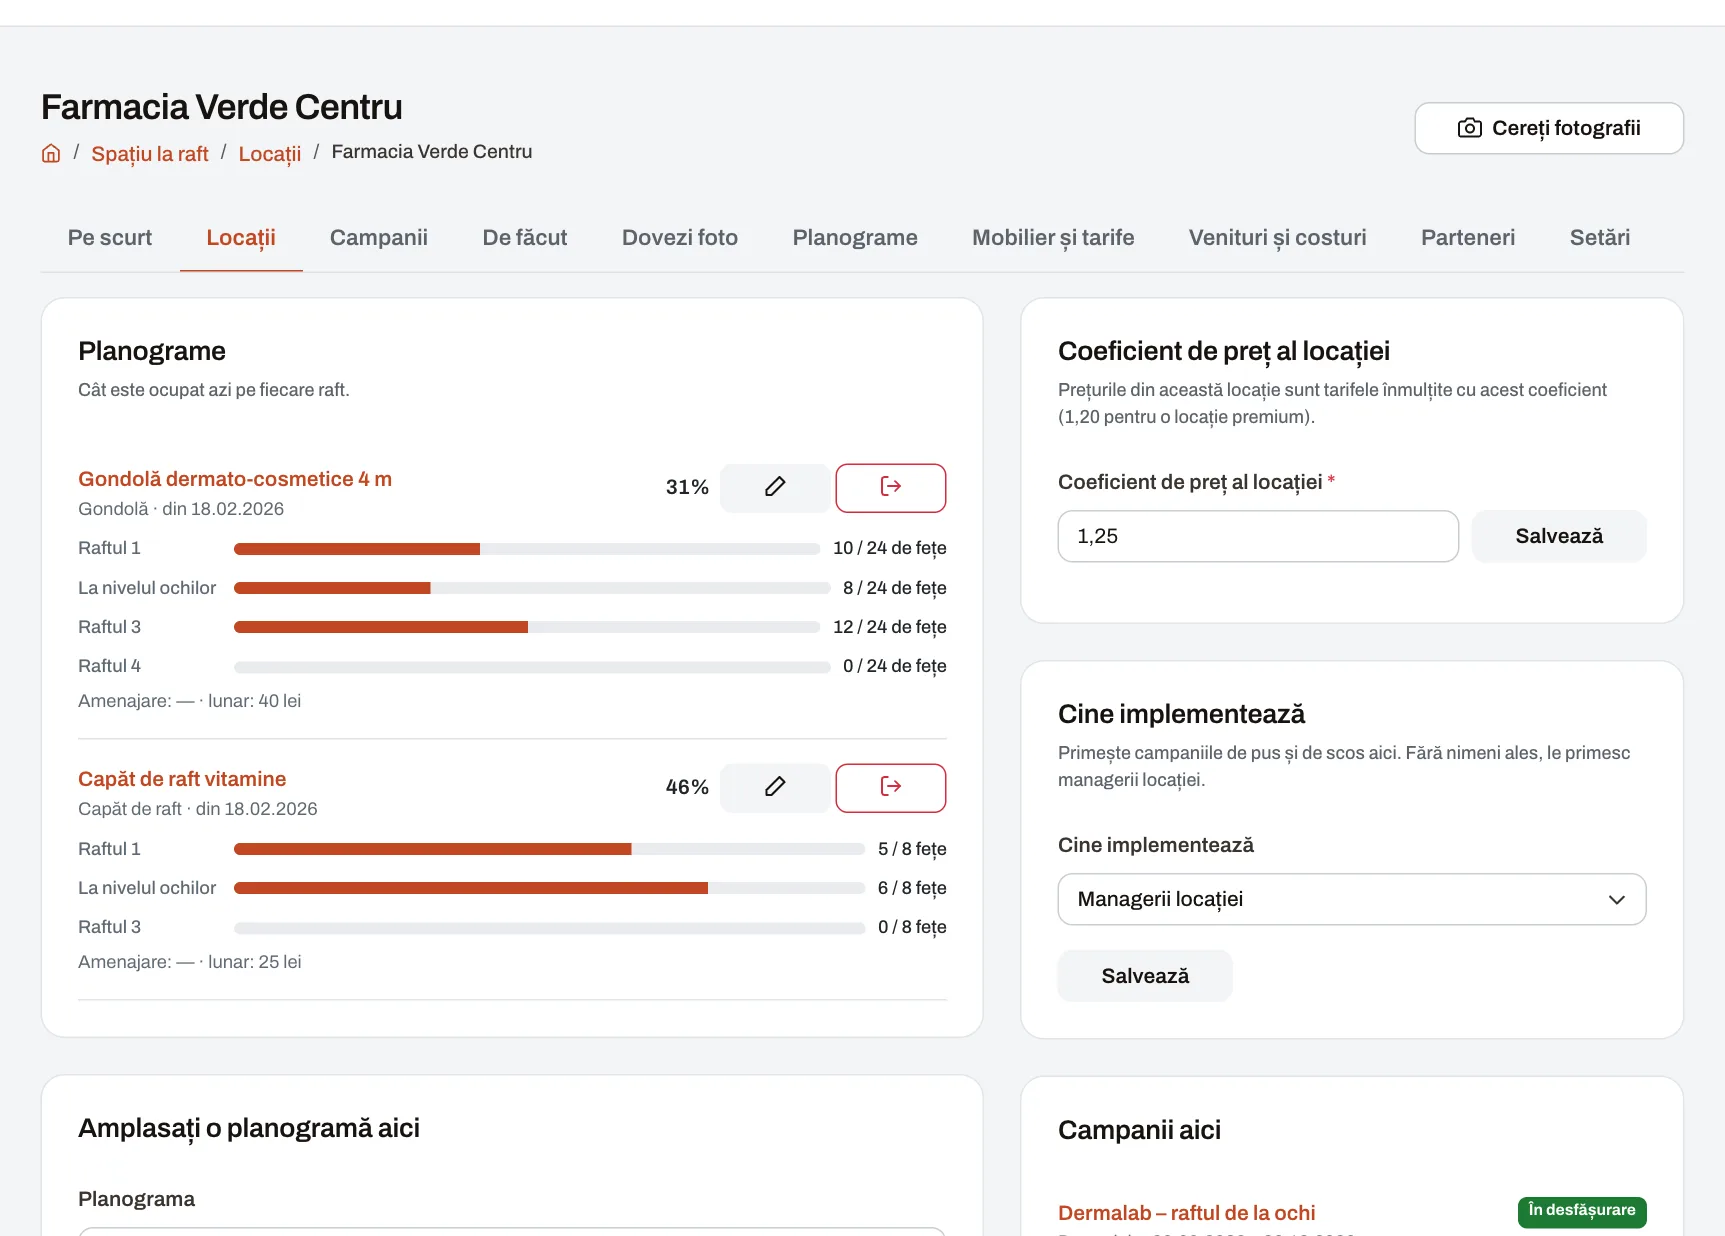1725x1236 pixels.
Task: Select the Planograme tab
Action: [x=855, y=238]
